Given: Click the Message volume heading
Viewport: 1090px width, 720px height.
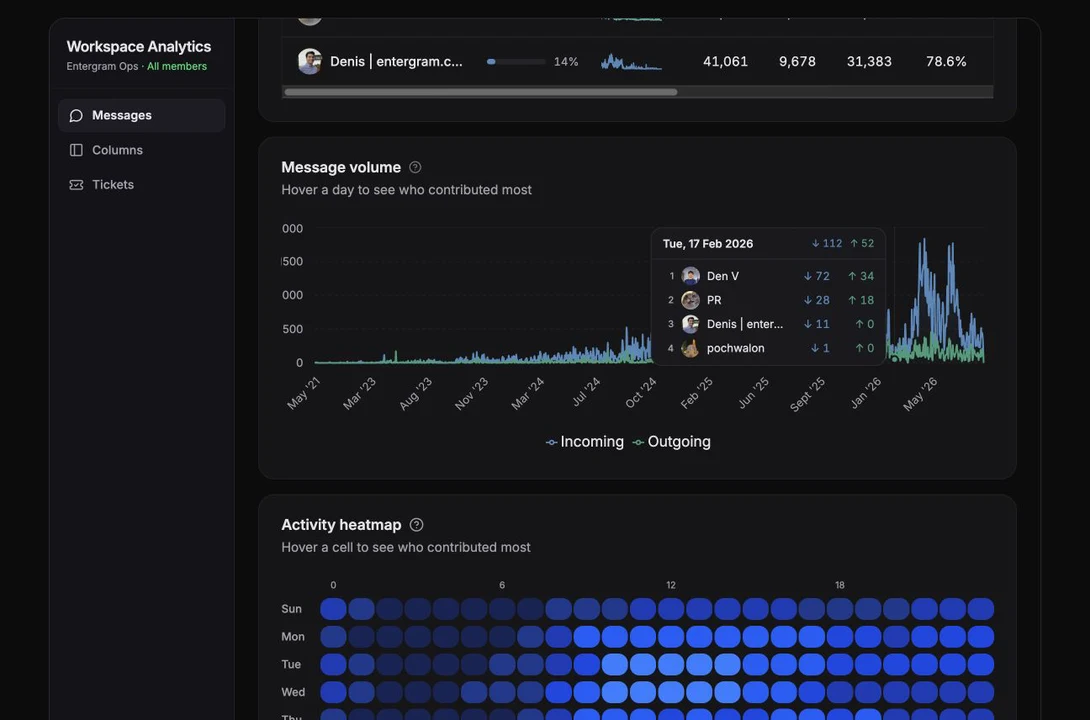Looking at the screenshot, I should (341, 167).
